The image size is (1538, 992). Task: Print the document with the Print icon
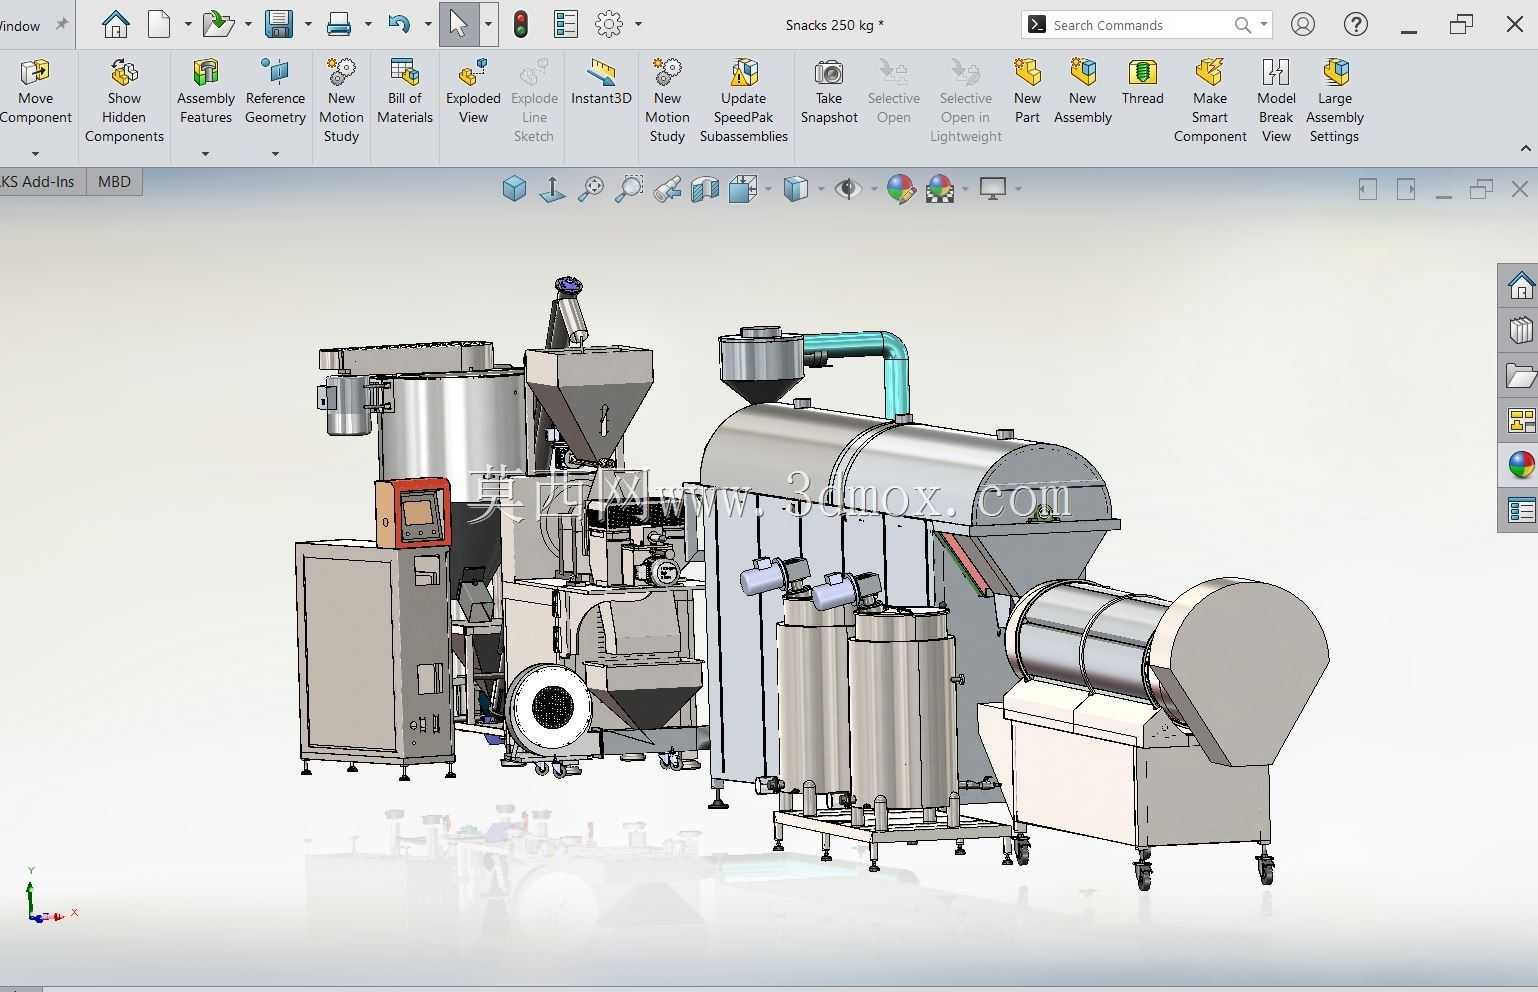click(339, 24)
